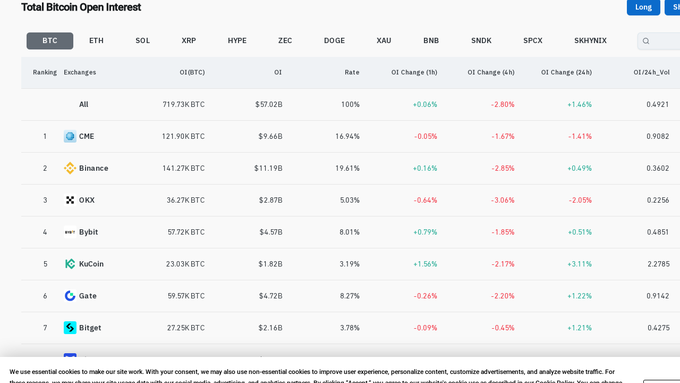Viewport: 680px width, 383px height.
Task: Click the Binance exchange logo icon
Action: tap(70, 168)
